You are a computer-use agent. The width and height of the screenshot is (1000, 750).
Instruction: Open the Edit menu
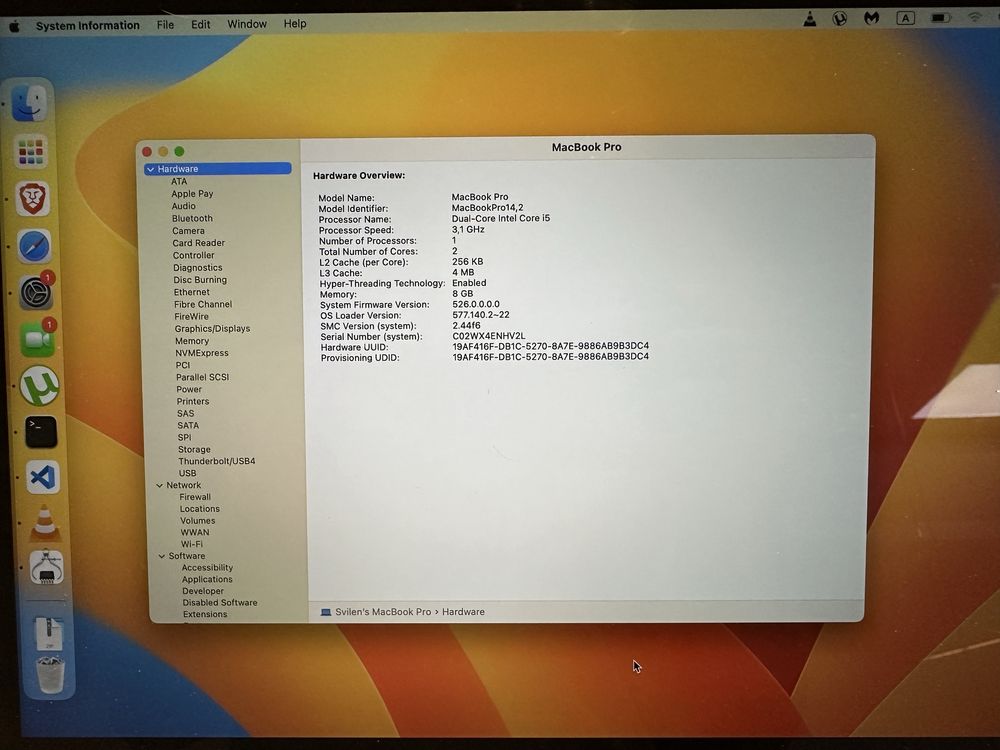click(200, 24)
